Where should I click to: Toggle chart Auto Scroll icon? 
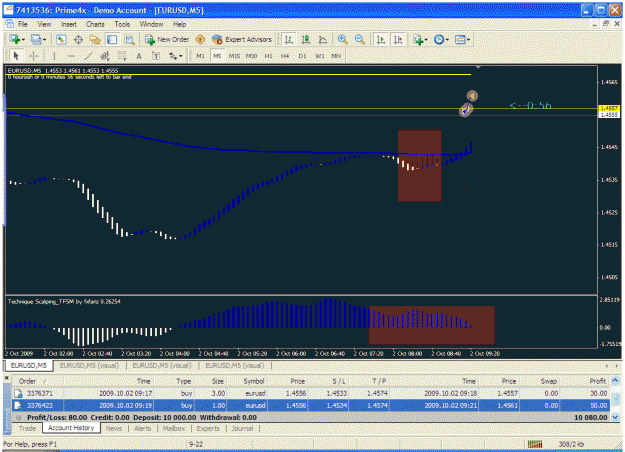[381, 39]
